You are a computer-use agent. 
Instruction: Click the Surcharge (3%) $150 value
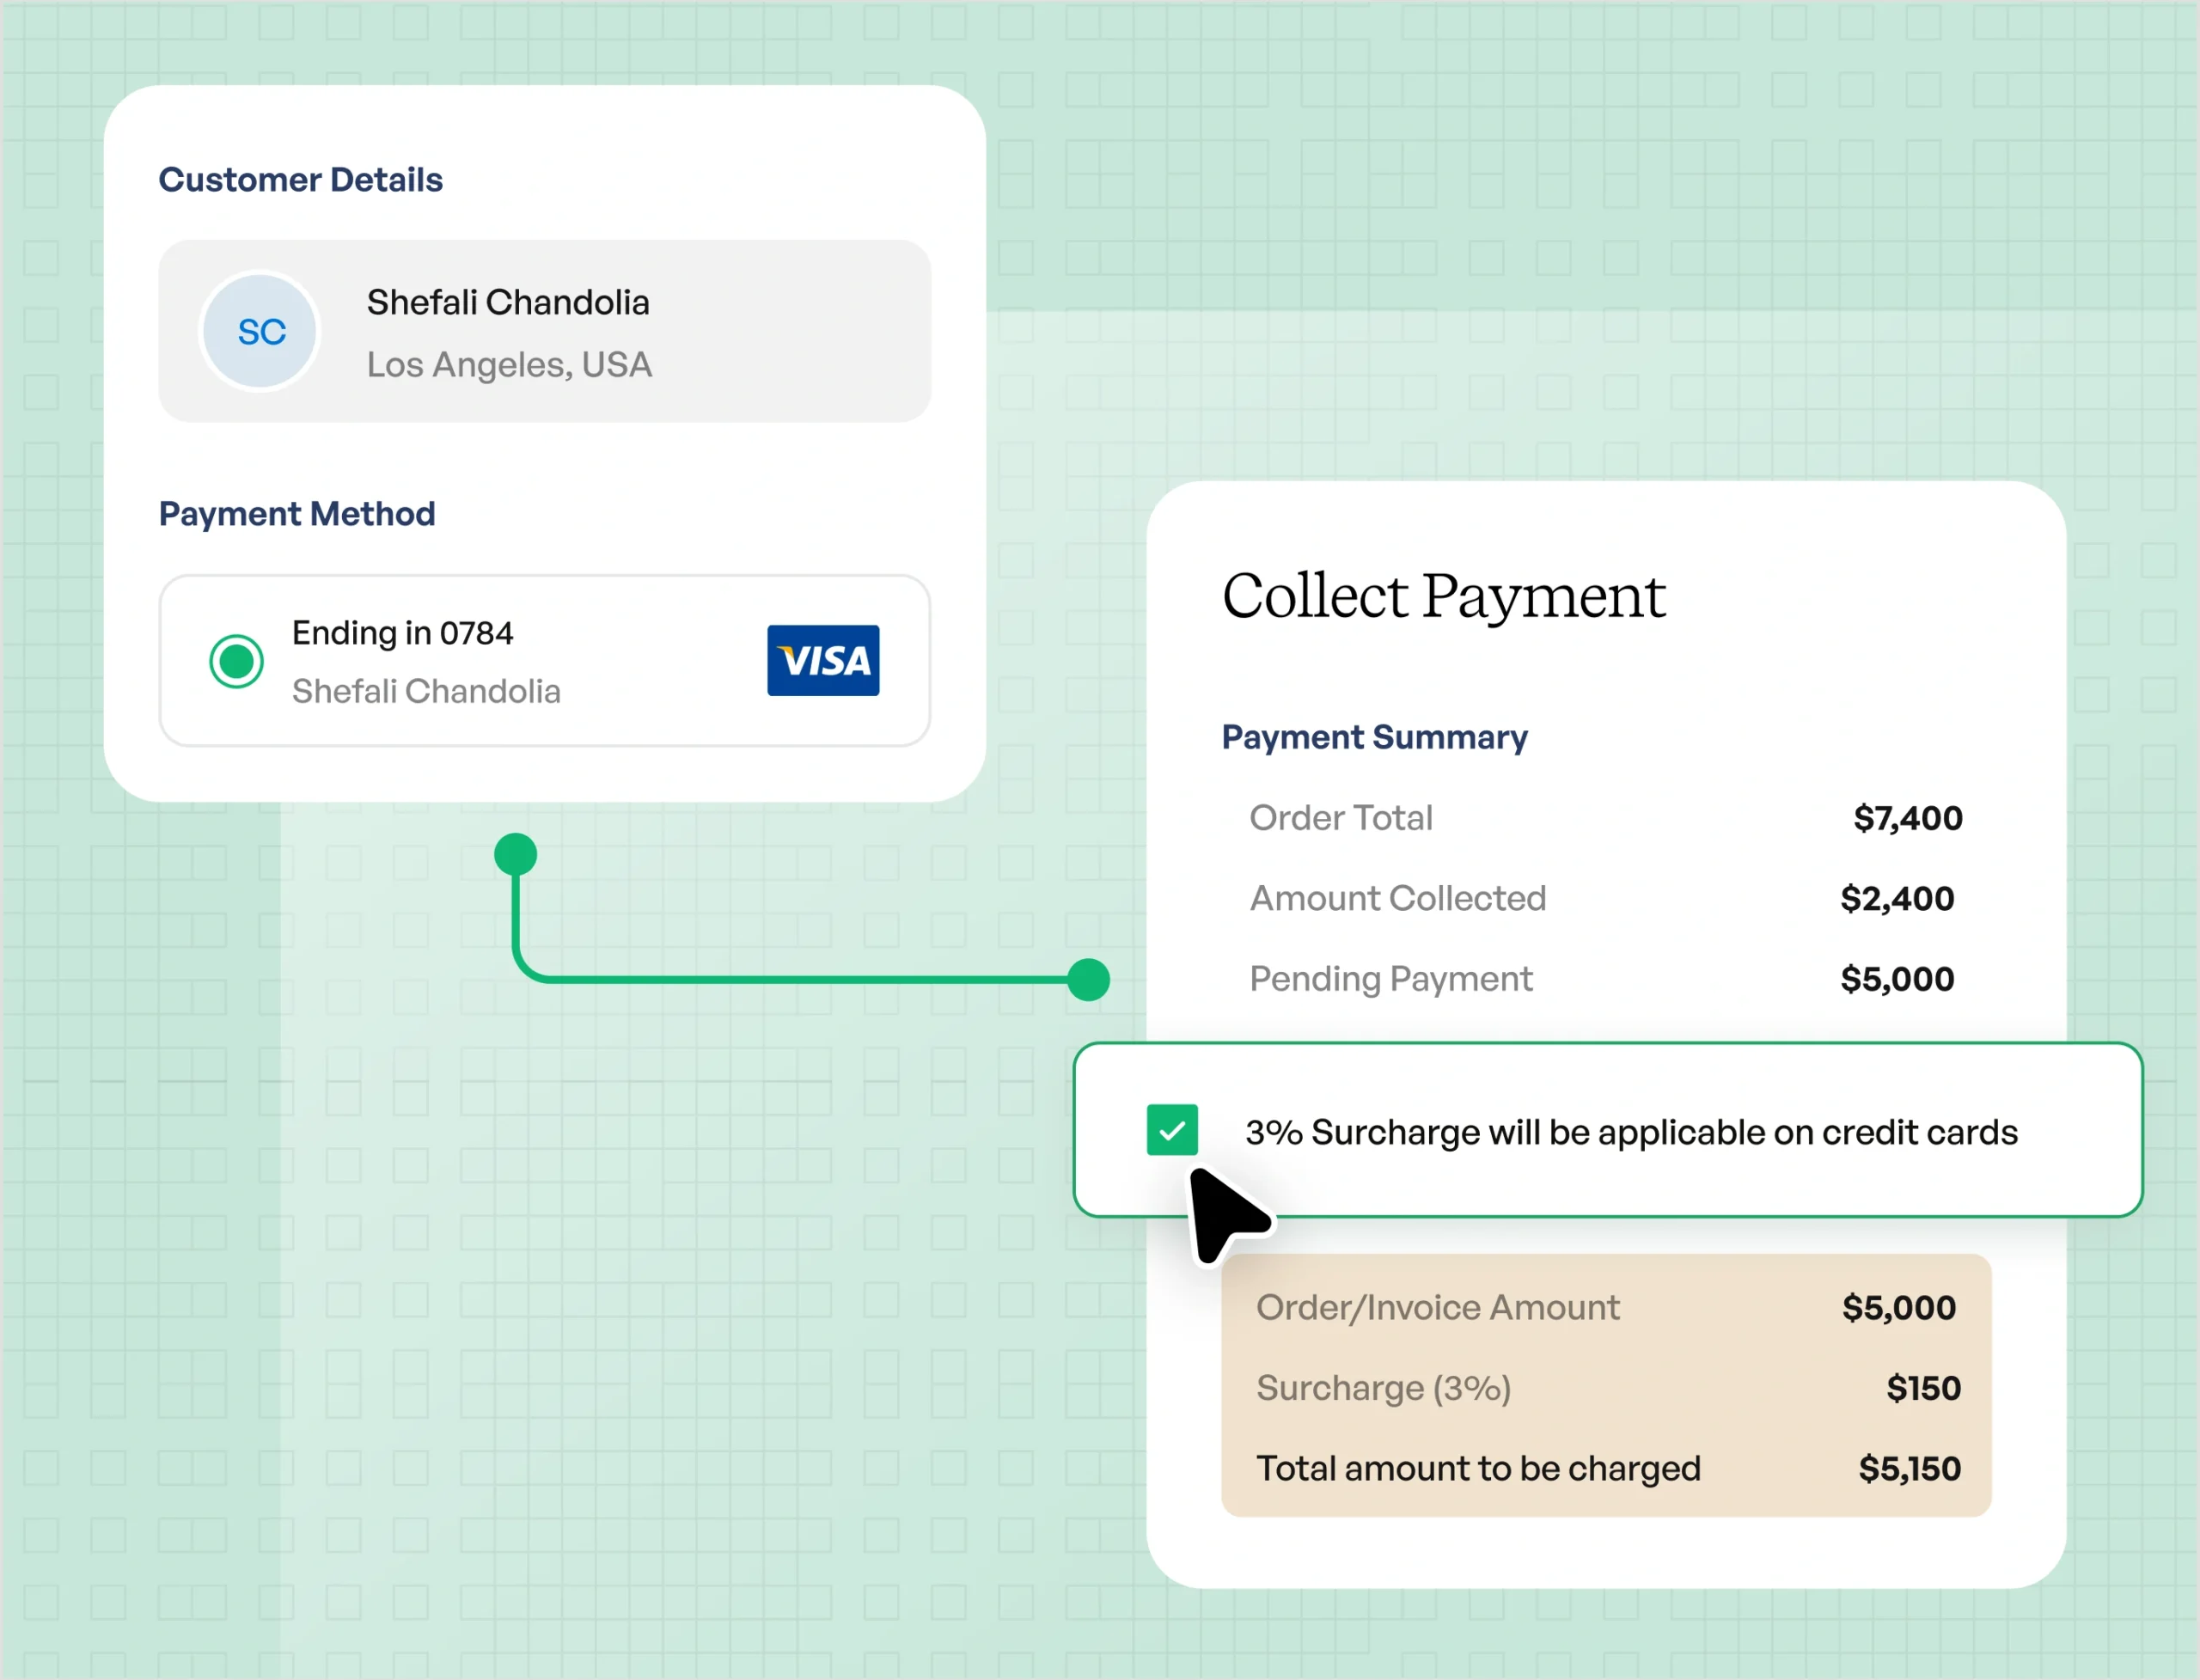pos(1922,1388)
